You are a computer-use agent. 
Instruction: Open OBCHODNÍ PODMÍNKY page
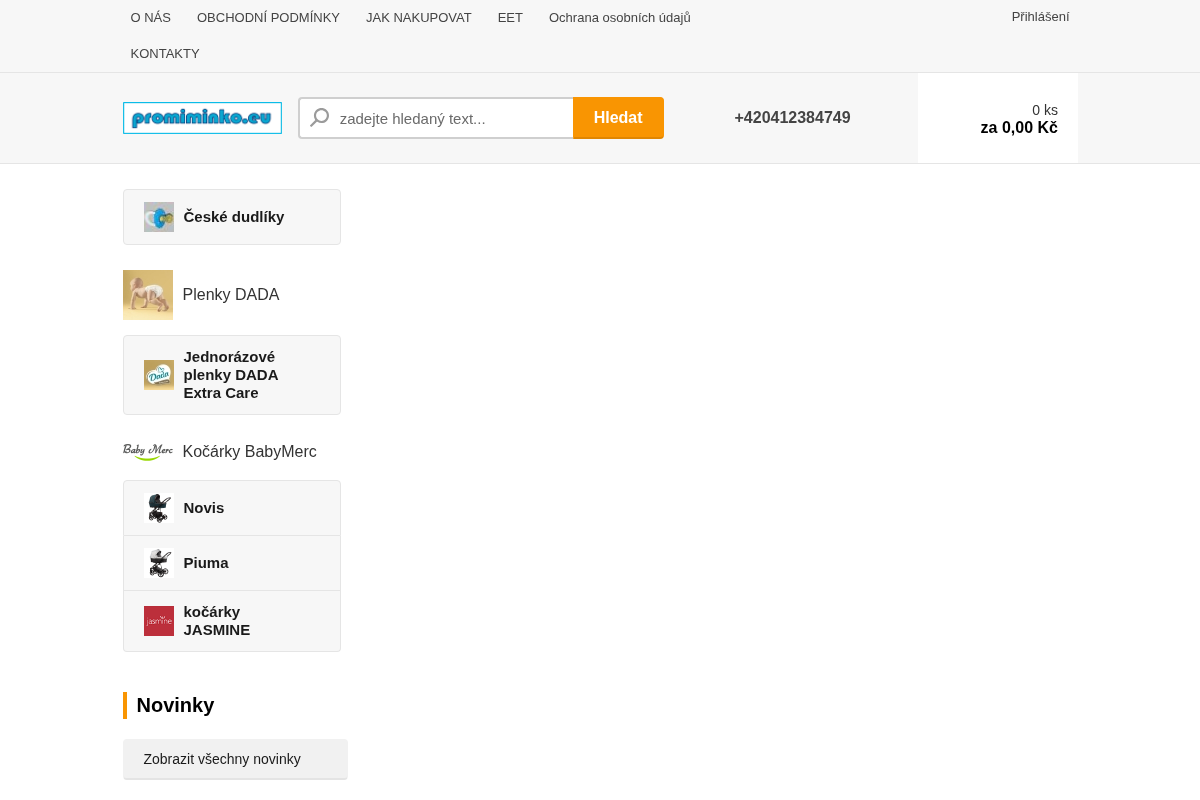coord(268,17)
